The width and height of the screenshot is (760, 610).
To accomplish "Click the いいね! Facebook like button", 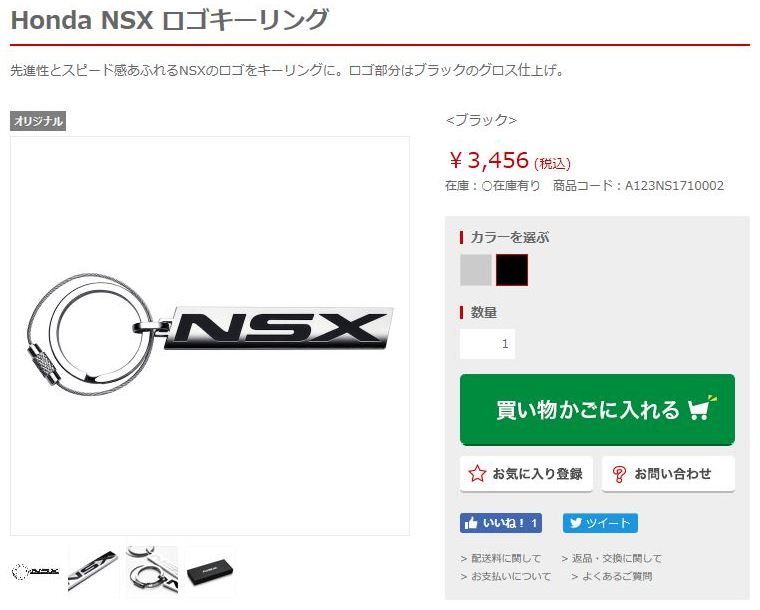I will 501,523.
